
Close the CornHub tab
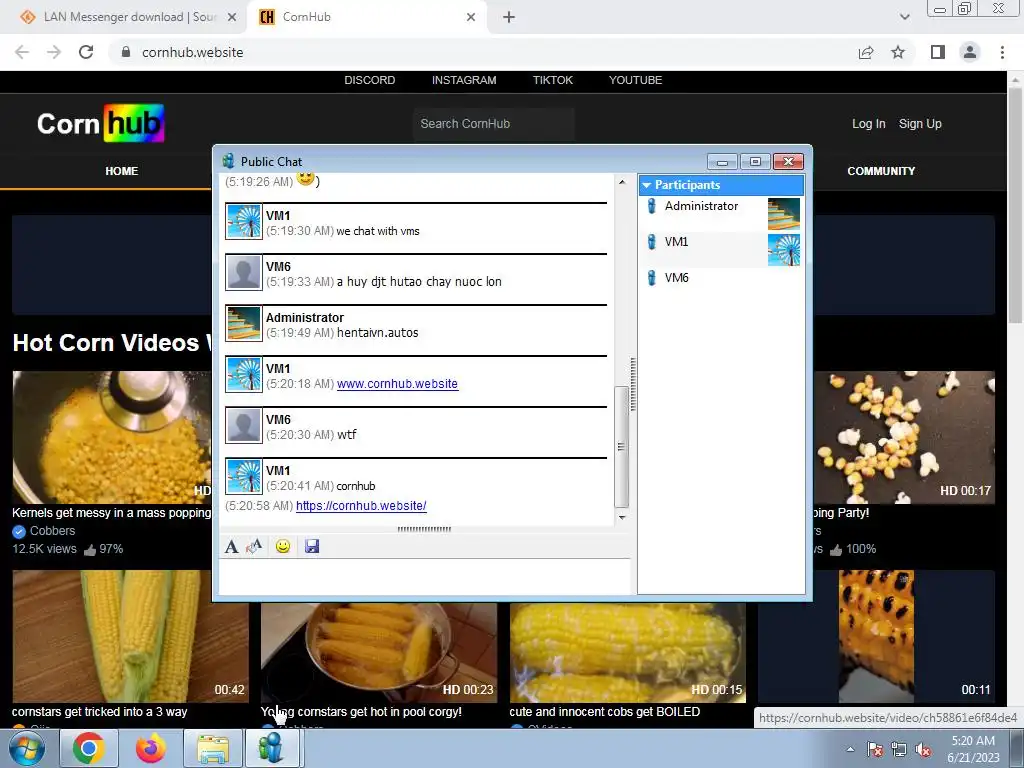pyautogui.click(x=471, y=17)
